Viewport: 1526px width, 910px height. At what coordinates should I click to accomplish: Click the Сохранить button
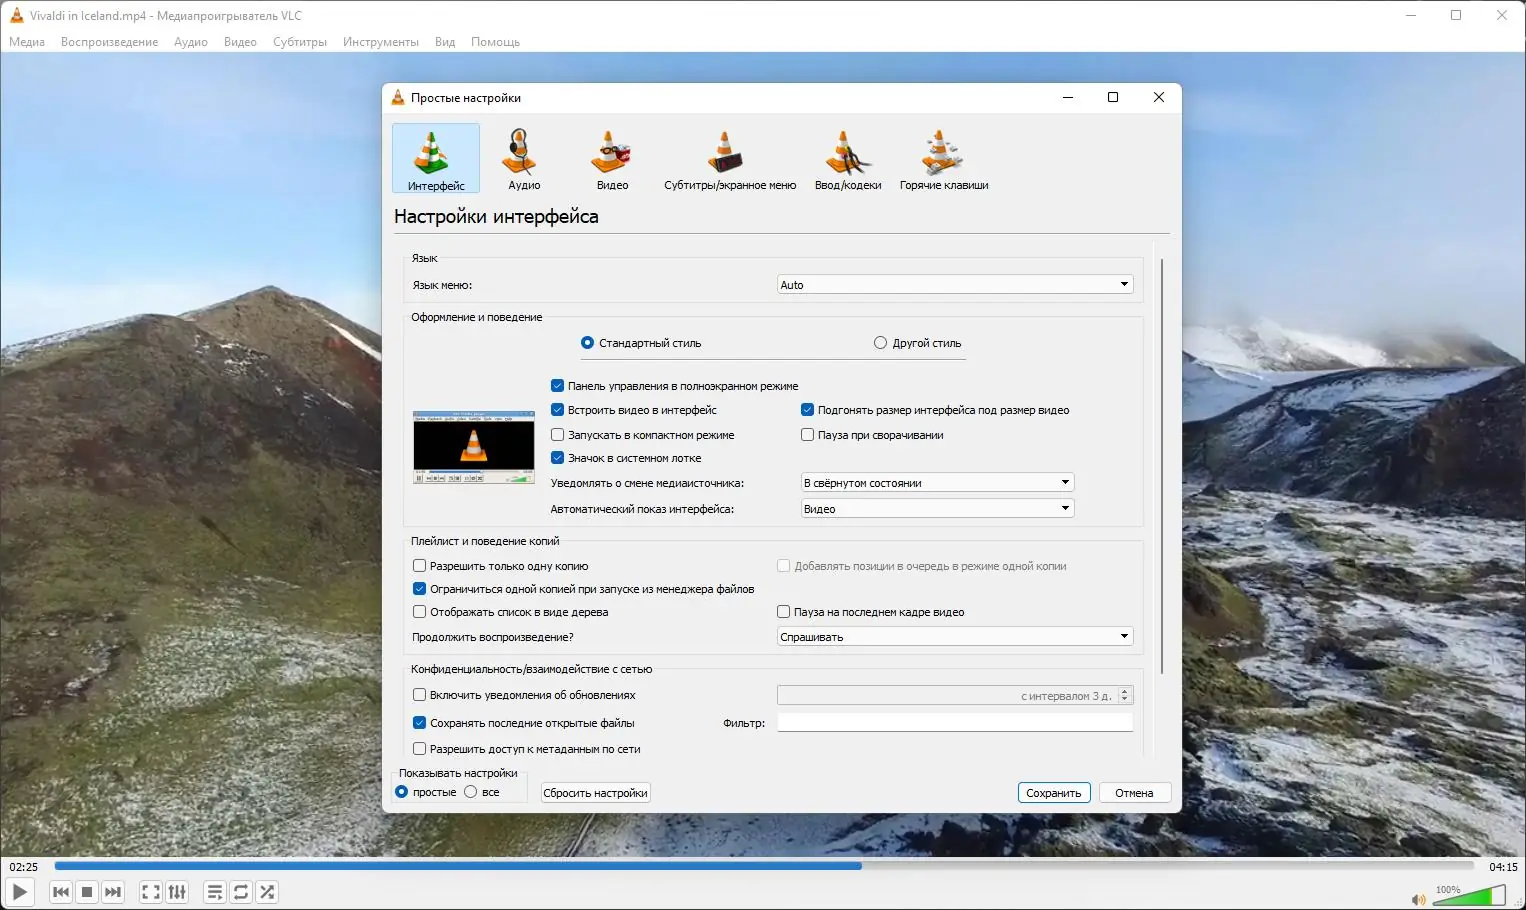[1054, 793]
